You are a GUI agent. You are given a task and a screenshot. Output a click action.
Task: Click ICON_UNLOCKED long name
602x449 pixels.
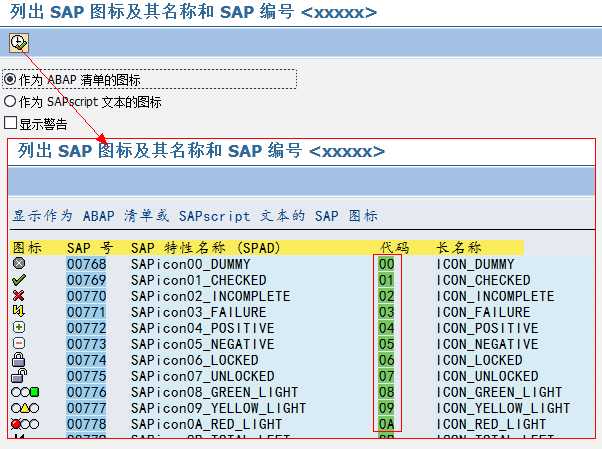(x=487, y=376)
